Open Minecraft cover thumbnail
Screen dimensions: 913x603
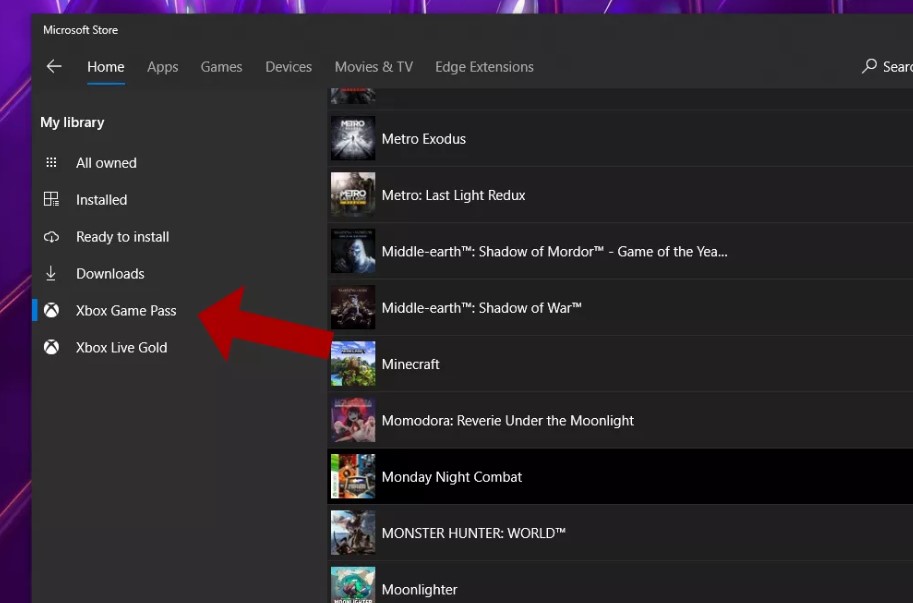coord(353,364)
